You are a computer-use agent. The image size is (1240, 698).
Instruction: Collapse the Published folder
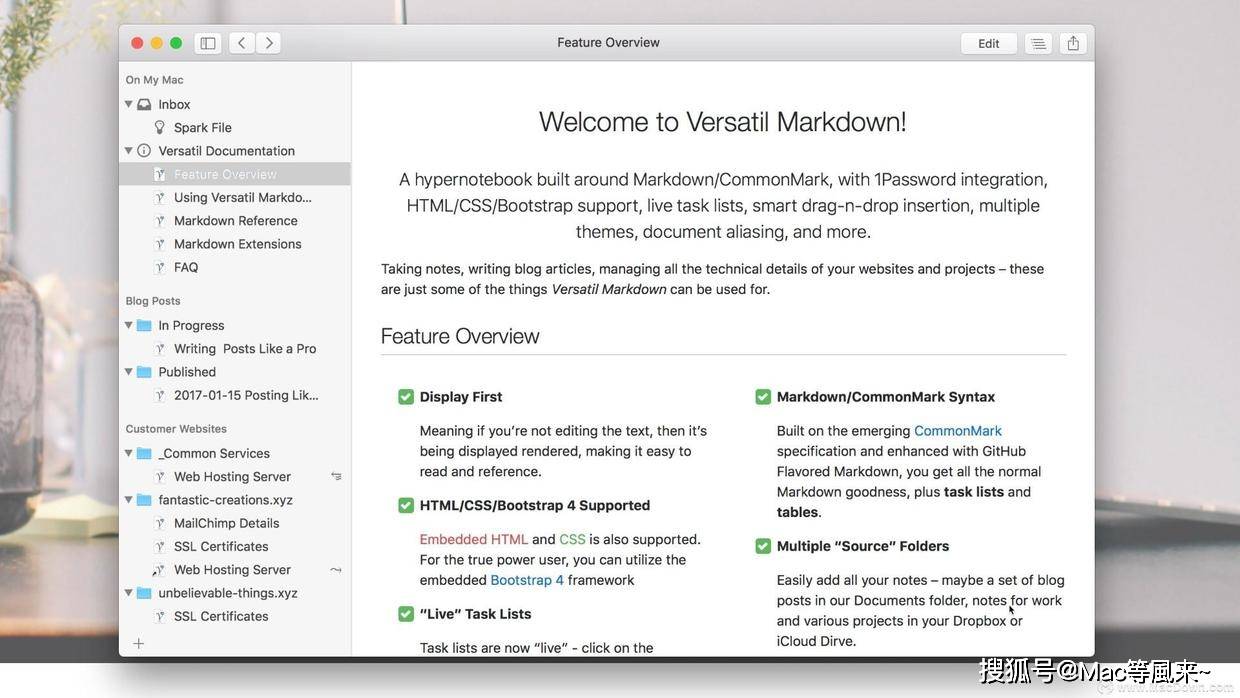128,372
